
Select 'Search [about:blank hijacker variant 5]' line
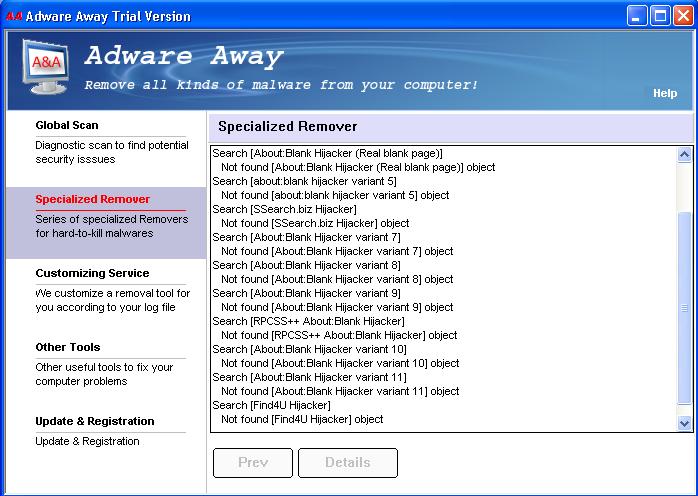304,181
